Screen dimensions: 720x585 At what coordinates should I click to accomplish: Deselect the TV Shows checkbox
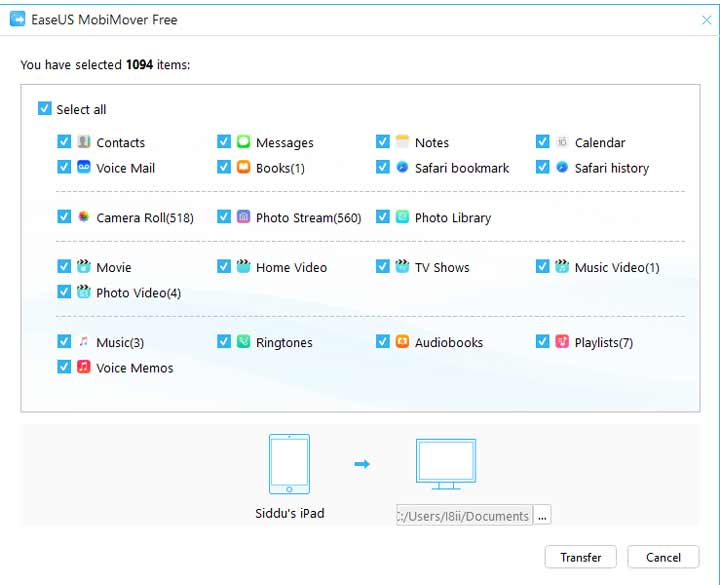(x=382, y=266)
